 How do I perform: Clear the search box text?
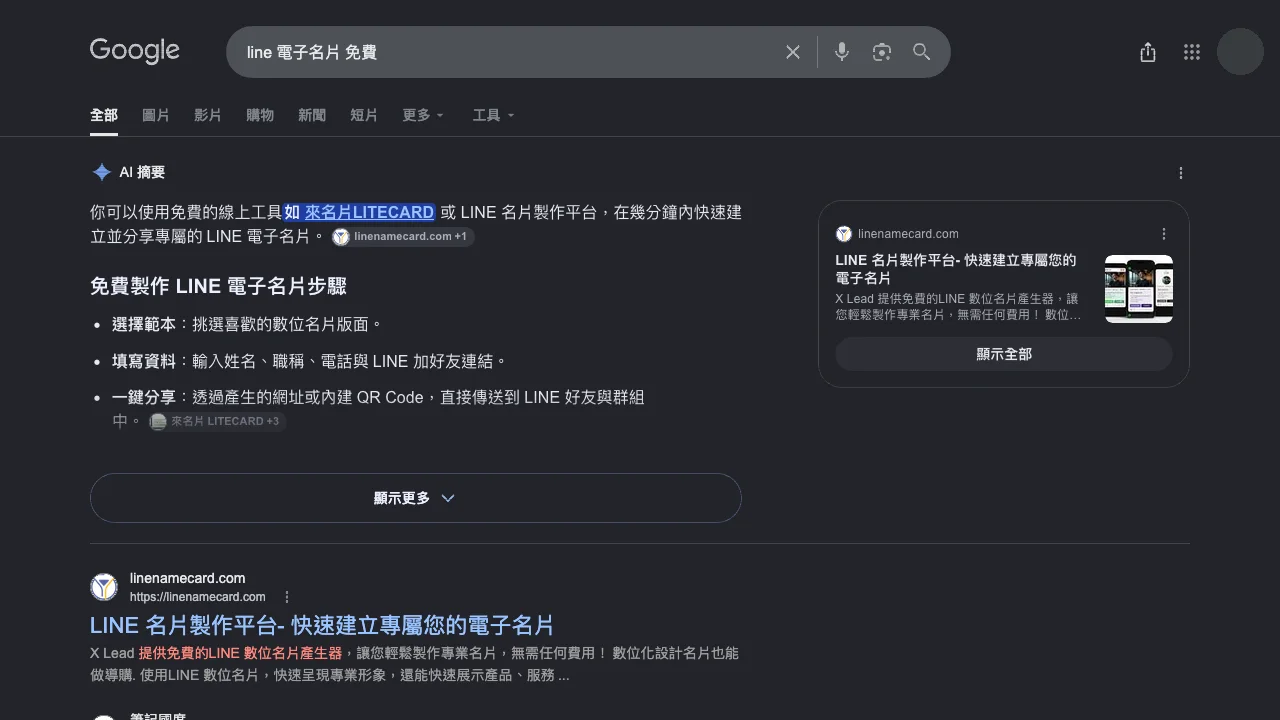[x=793, y=52]
